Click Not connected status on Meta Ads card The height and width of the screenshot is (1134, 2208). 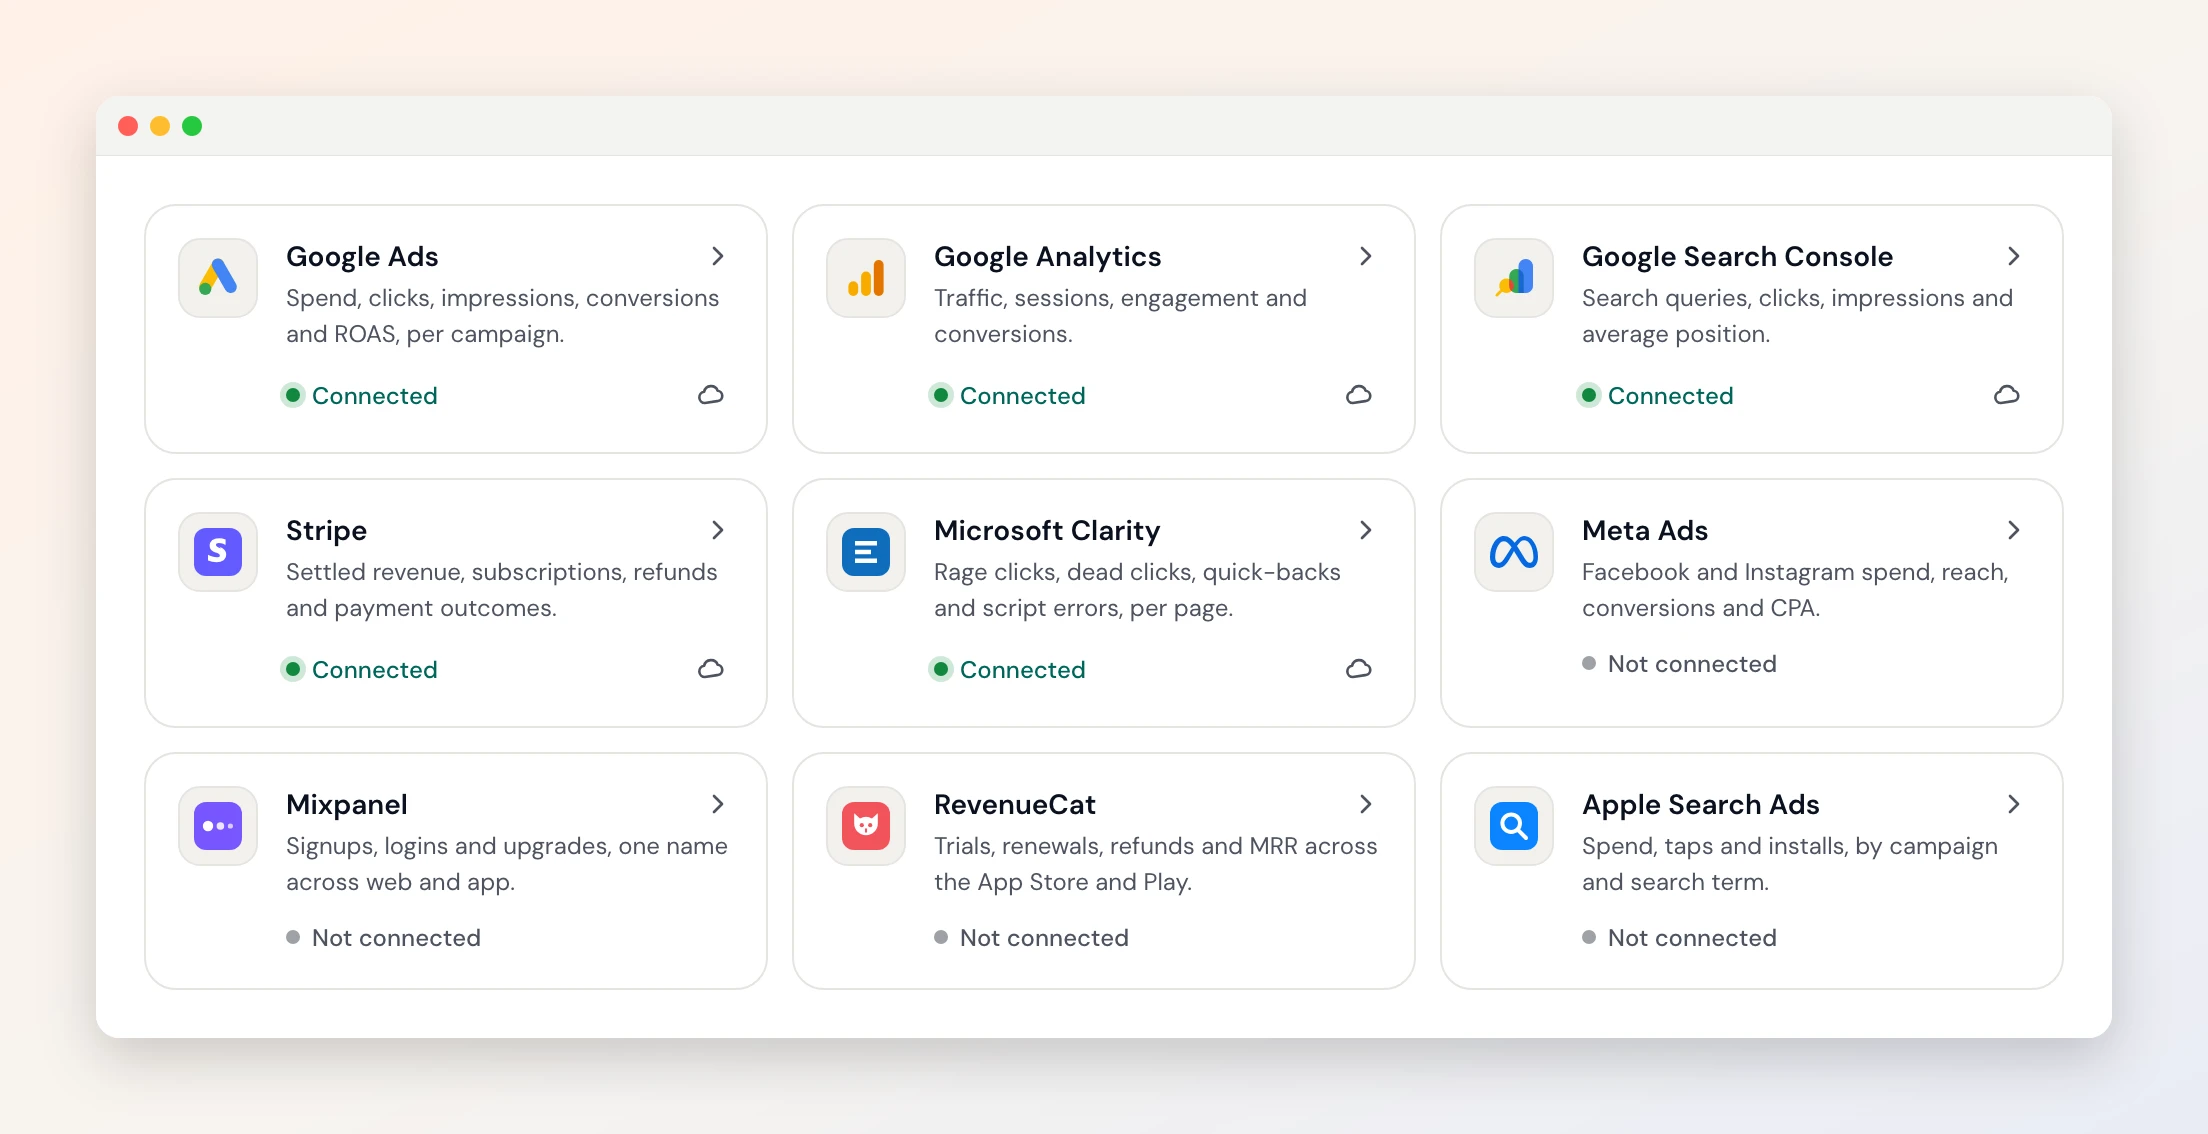1679,664
